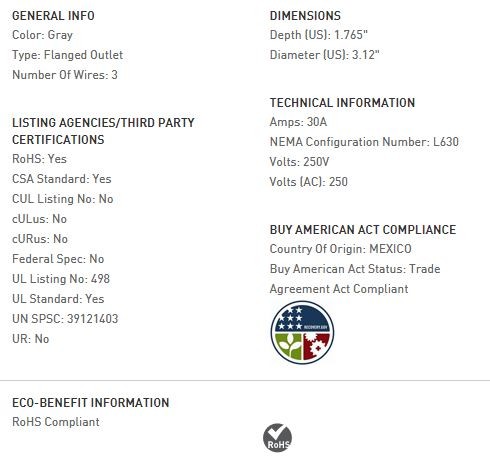Click the Color: Gray specification line
Screen dimensions: 490x470
(x=42, y=35)
